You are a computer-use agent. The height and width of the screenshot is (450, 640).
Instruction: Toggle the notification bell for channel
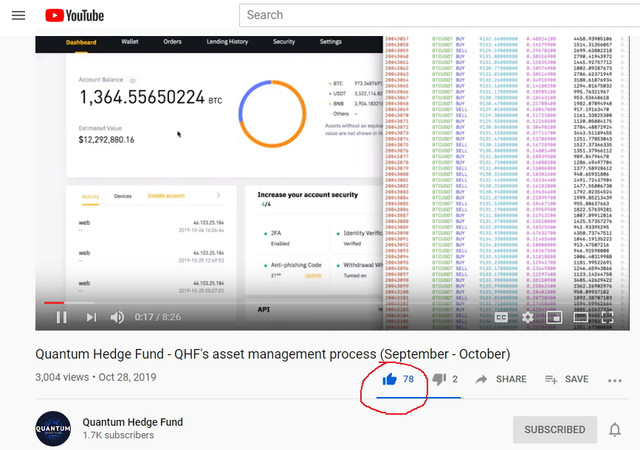click(x=615, y=430)
